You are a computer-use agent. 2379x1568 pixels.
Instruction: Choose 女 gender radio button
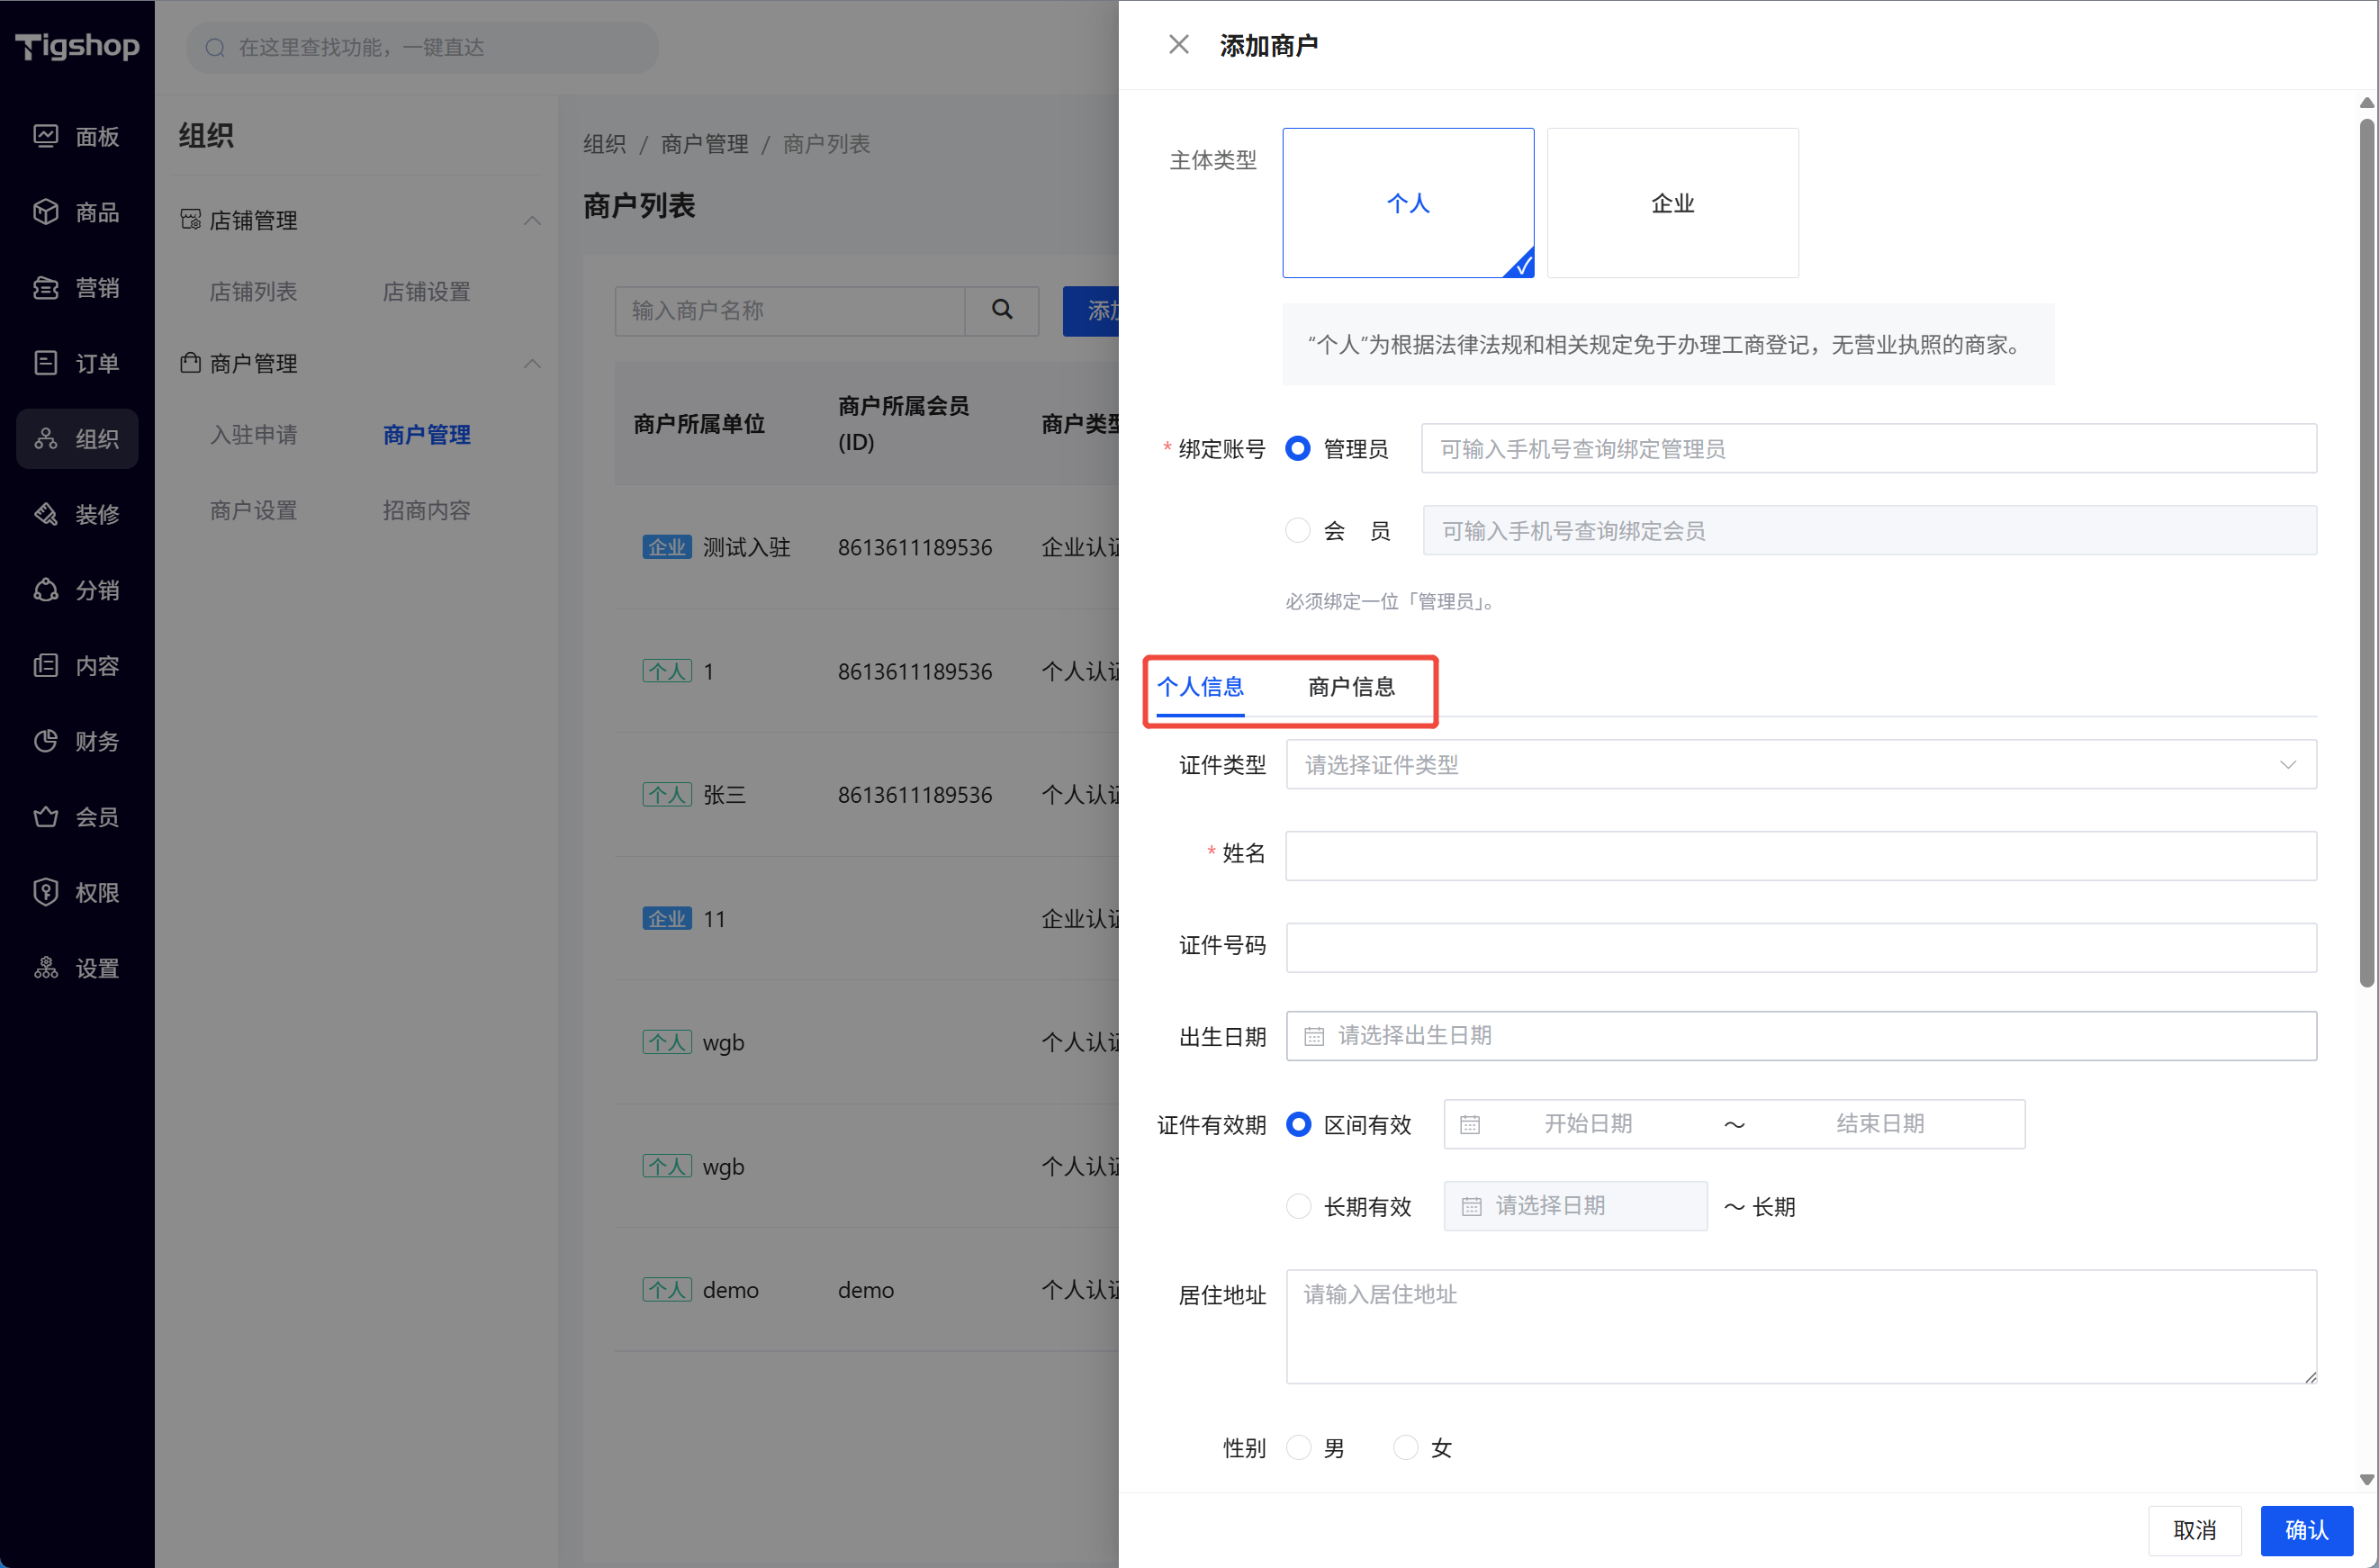coord(1405,1447)
